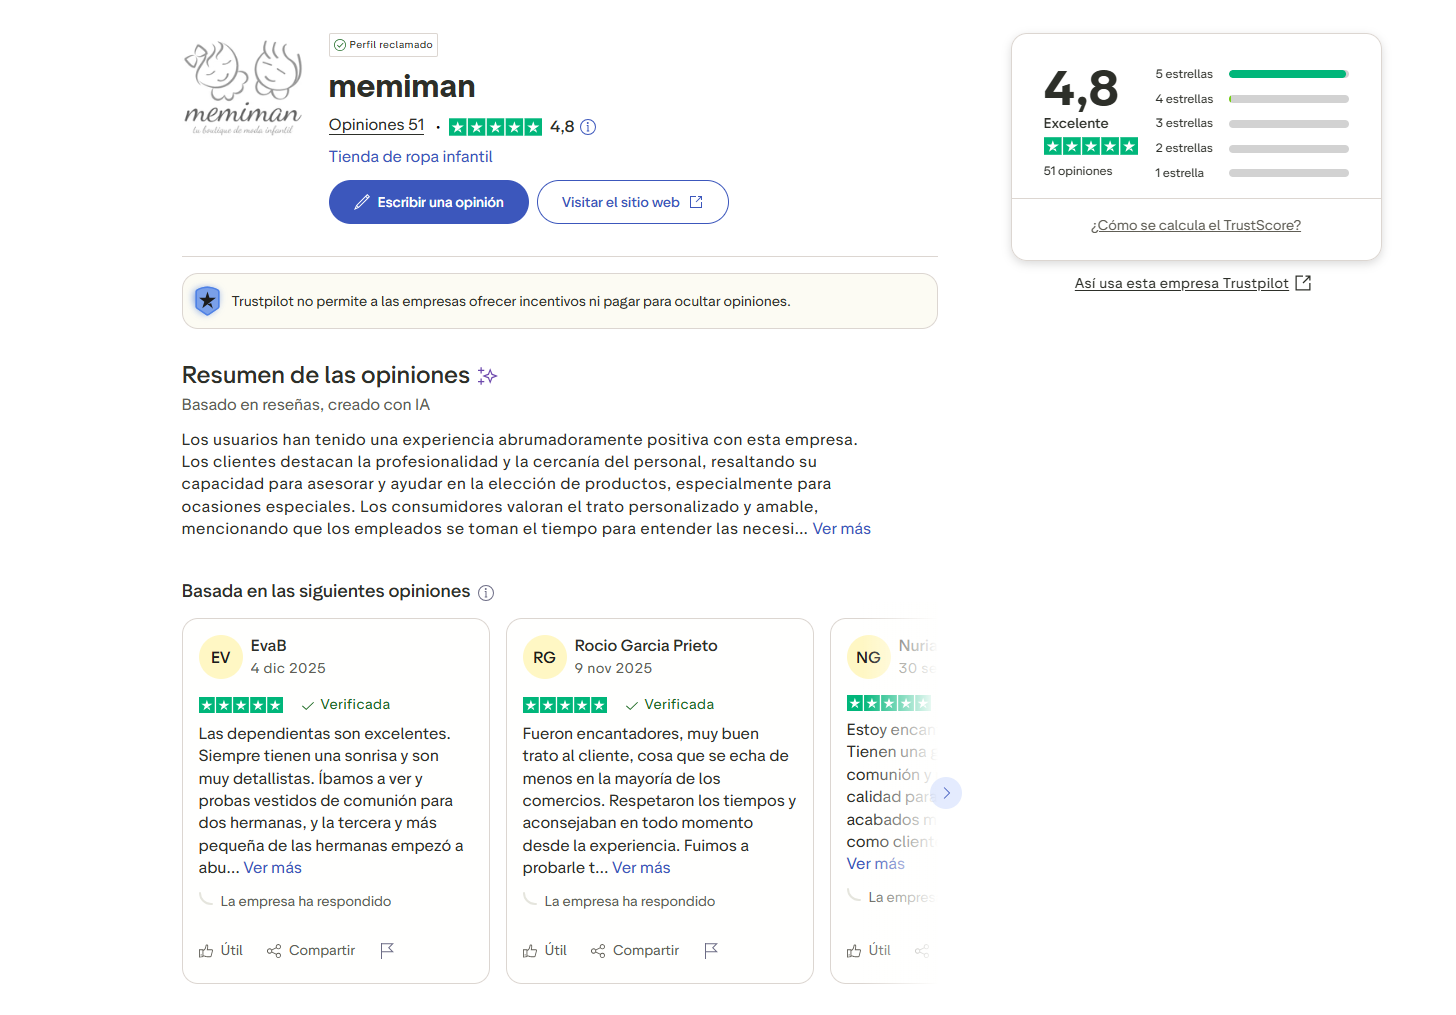Share Rocio Garcia Prieto's review

635,950
